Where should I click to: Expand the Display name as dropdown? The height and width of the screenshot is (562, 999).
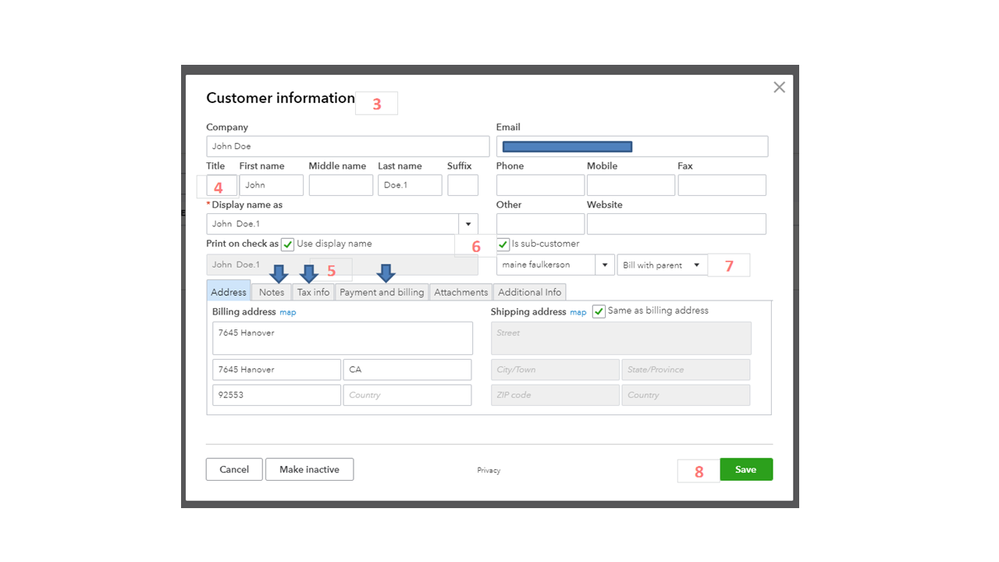click(468, 224)
